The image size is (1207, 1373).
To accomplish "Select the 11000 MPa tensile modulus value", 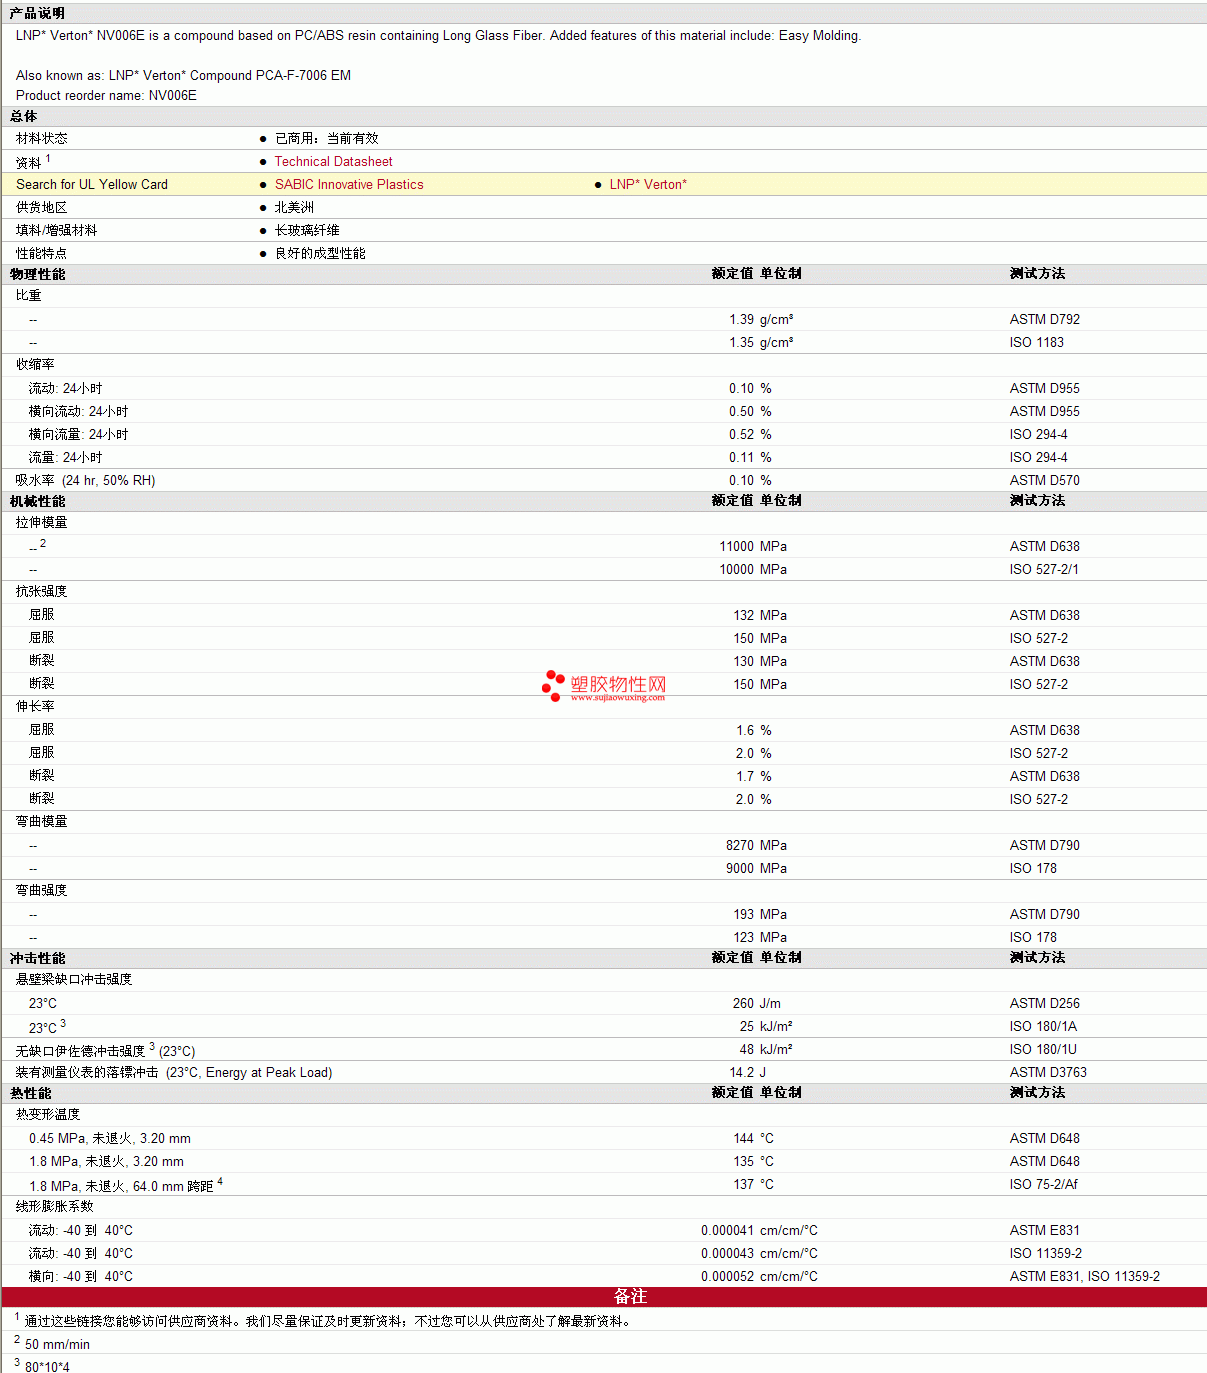I will pyautogui.click(x=753, y=546).
